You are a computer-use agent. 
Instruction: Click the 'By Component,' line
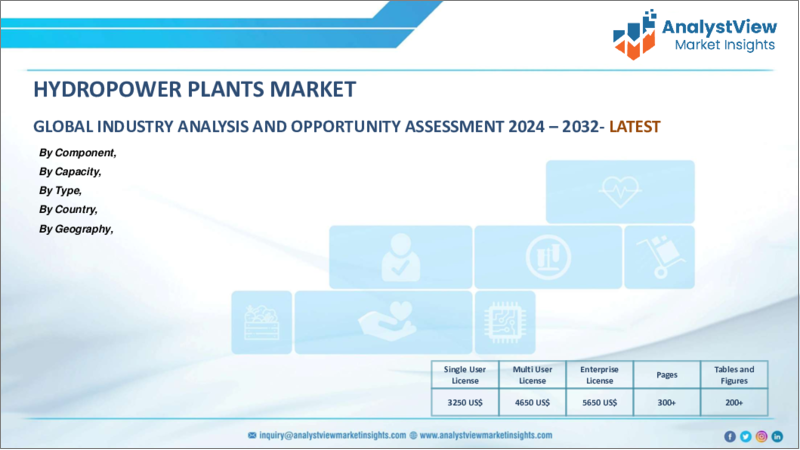pyautogui.click(x=78, y=153)
